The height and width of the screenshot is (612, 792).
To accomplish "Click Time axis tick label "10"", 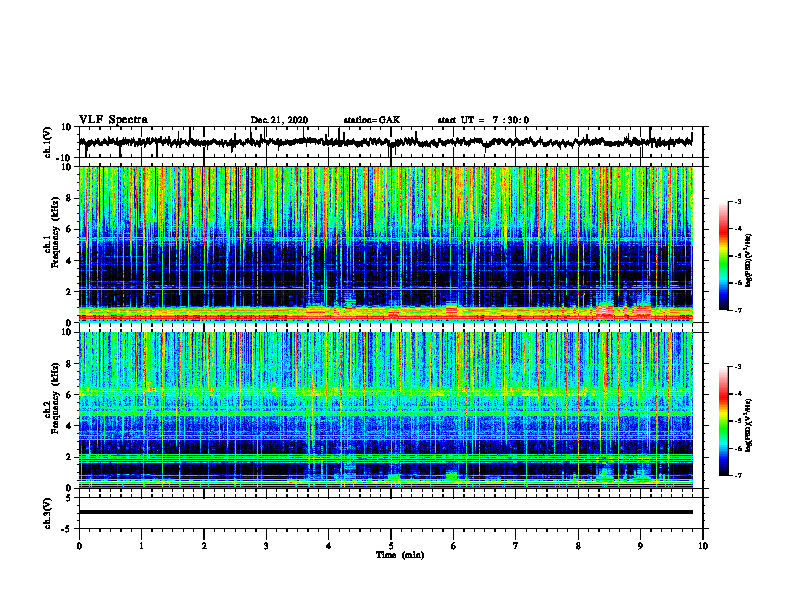I will (703, 546).
